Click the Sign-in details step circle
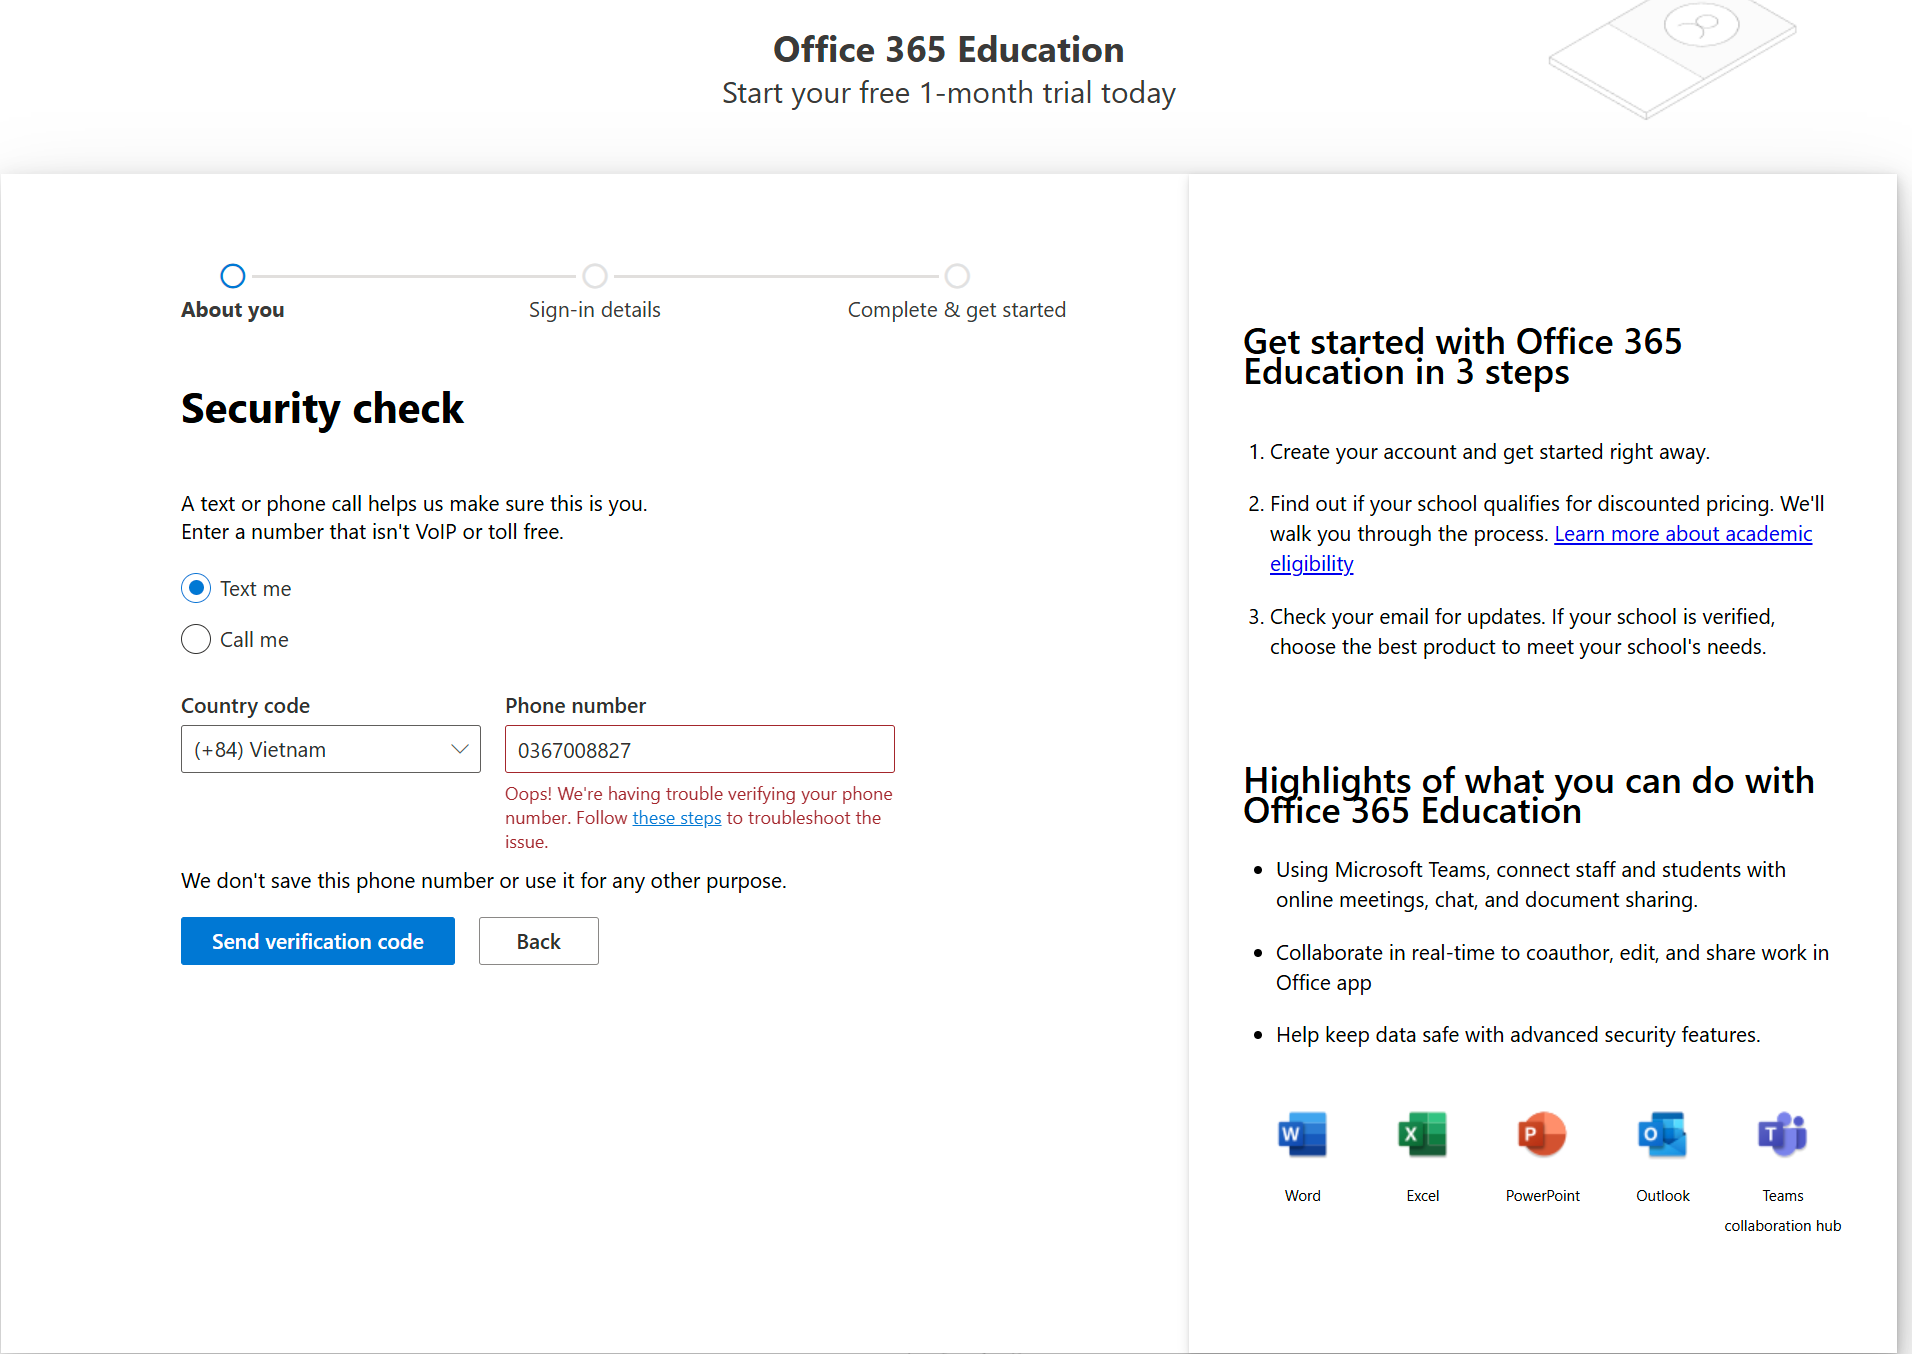 595,275
